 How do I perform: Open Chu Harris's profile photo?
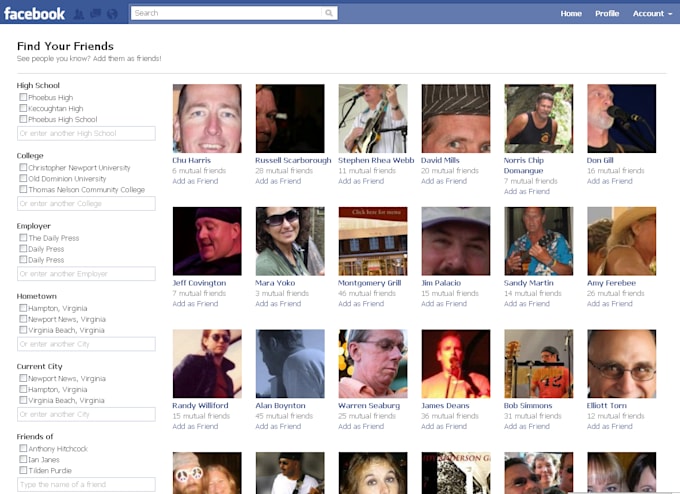207,118
